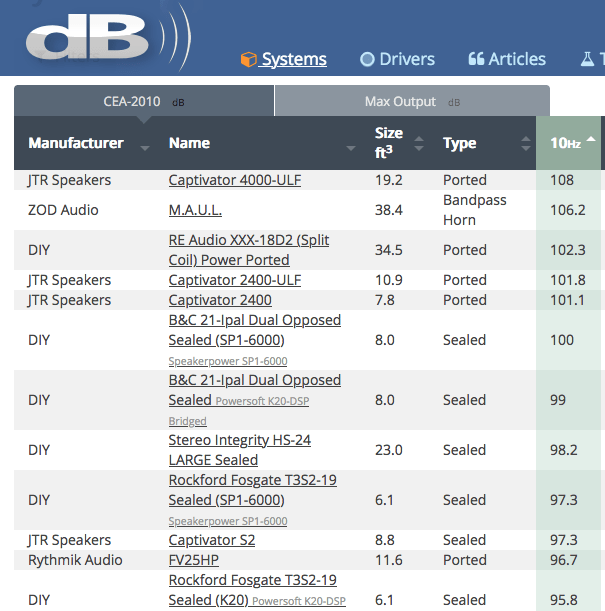Click the 11.6 size cell
605x611 pixels.
coord(388,560)
